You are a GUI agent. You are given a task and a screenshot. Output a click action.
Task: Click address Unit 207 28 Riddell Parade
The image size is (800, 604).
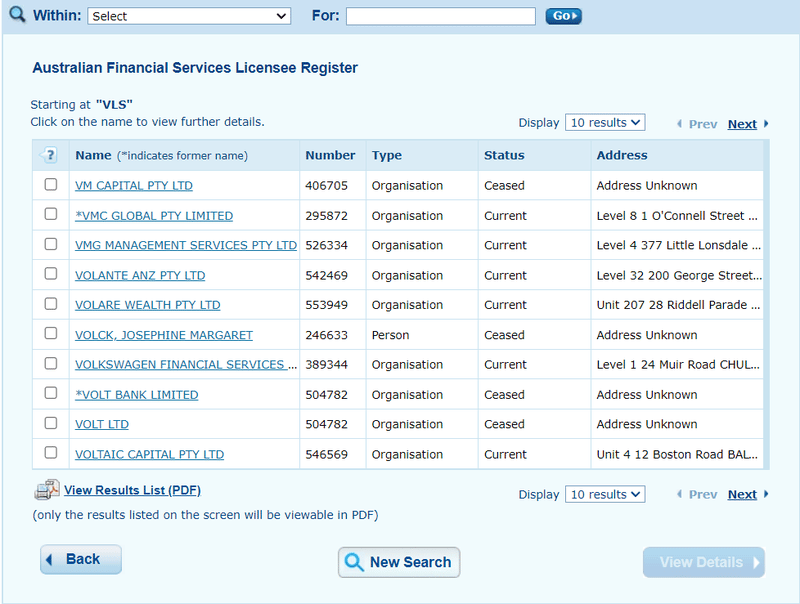pos(679,305)
